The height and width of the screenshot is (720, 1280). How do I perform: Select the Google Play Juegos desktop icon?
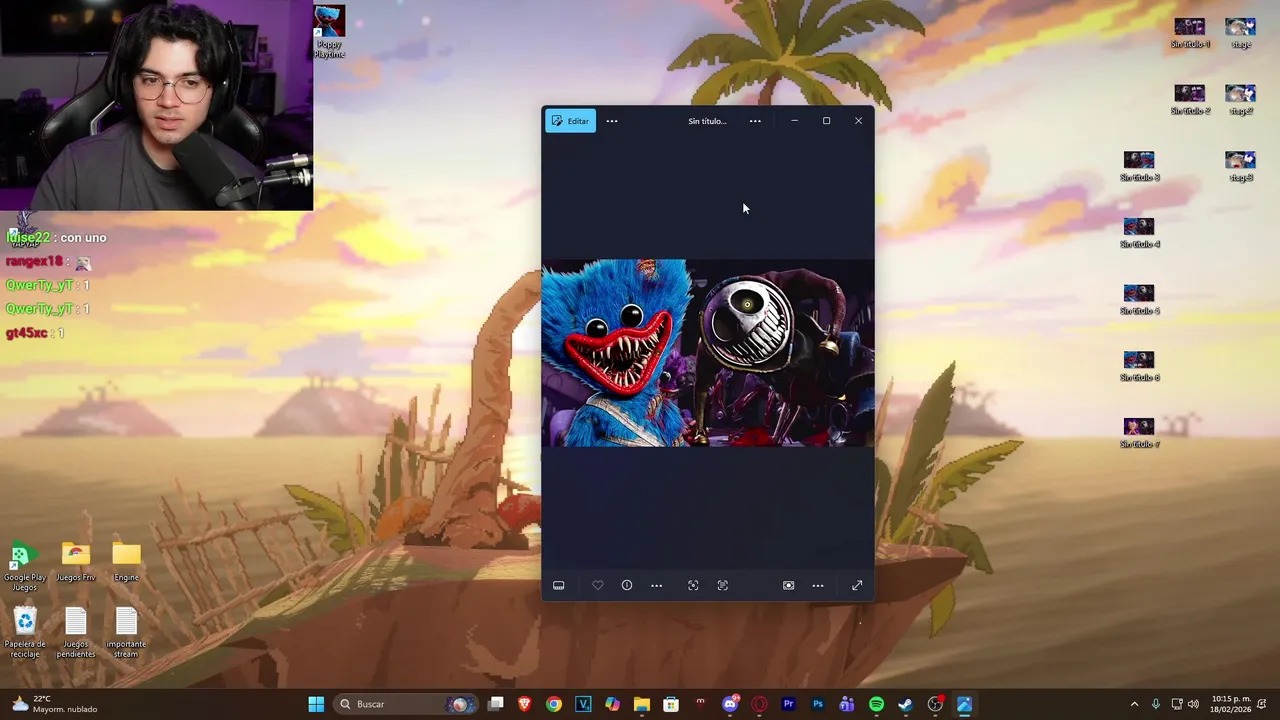pyautogui.click(x=25, y=567)
